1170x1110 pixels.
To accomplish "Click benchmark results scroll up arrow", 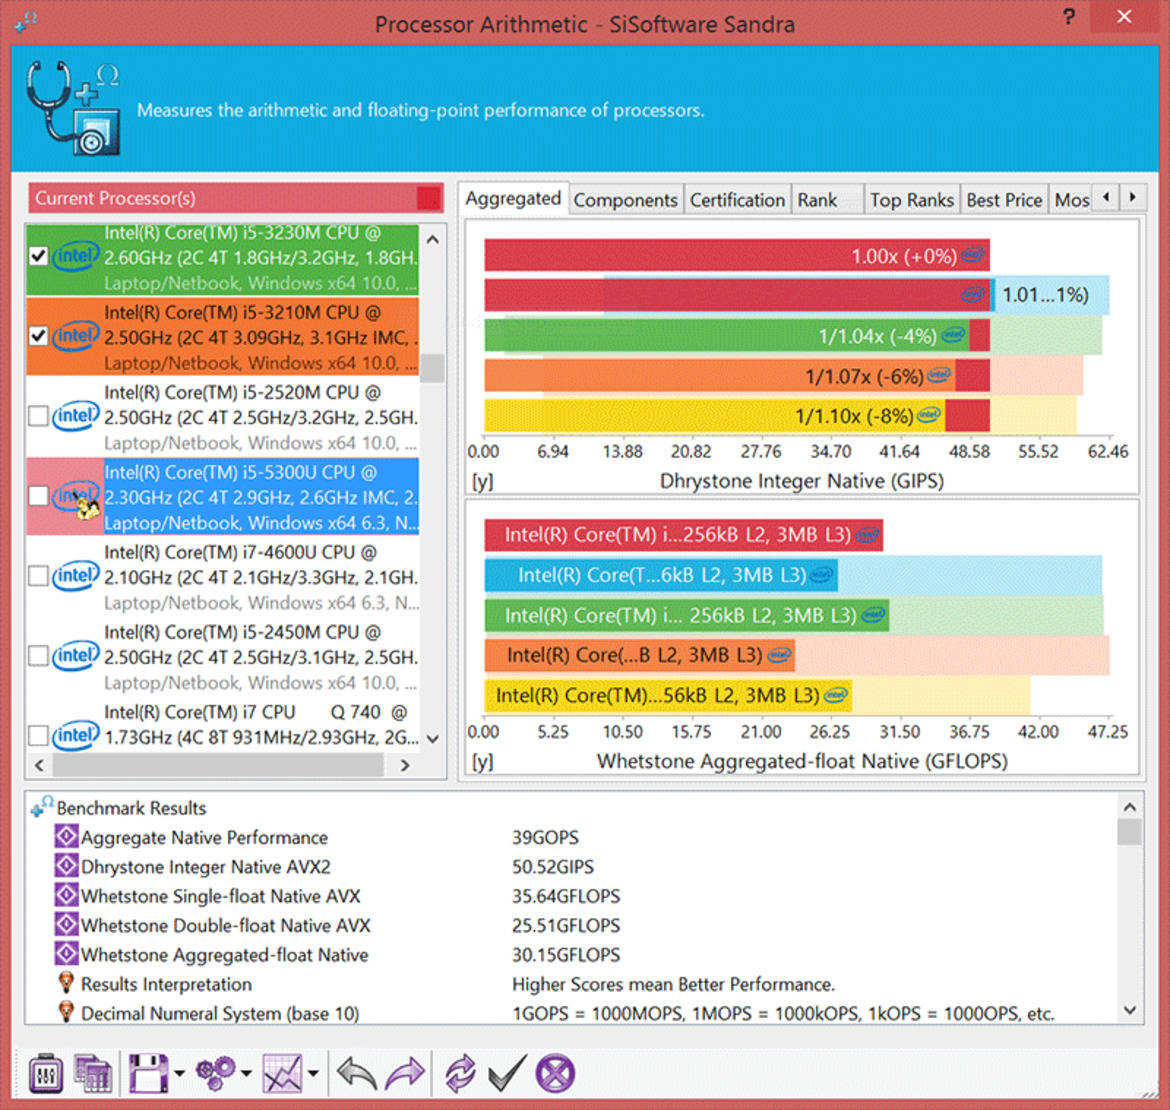I will pos(1130,807).
